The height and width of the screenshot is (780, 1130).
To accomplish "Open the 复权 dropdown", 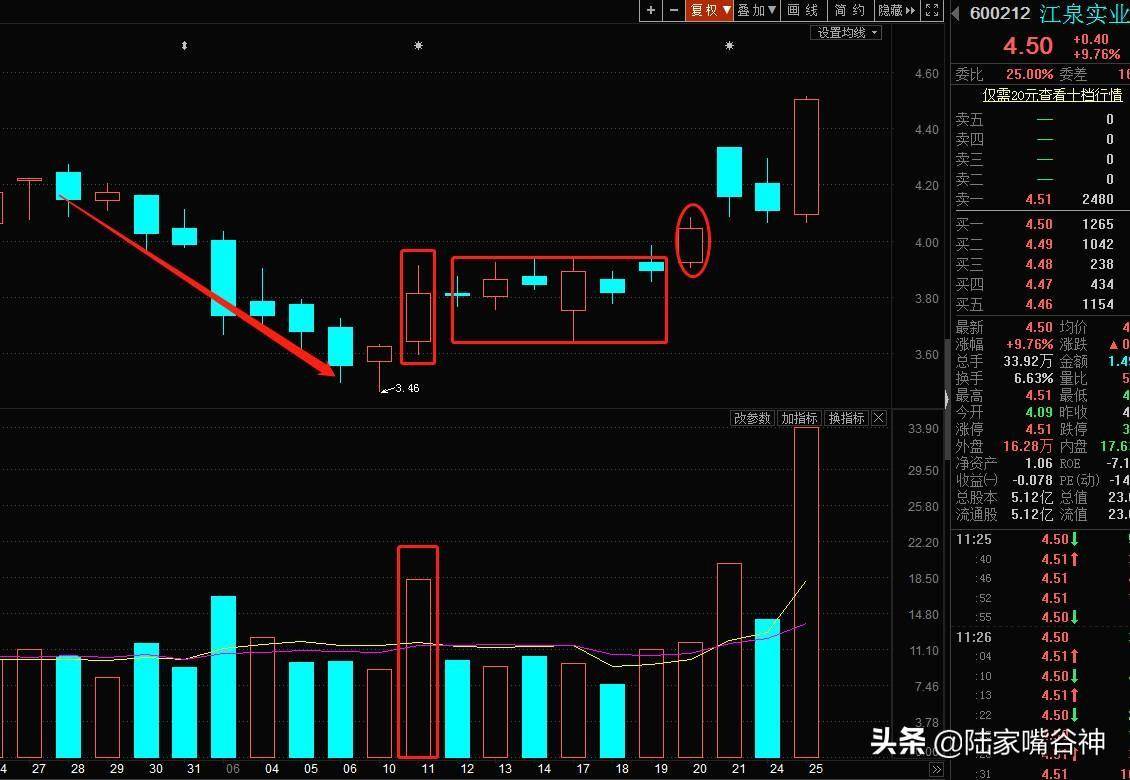I will point(710,10).
